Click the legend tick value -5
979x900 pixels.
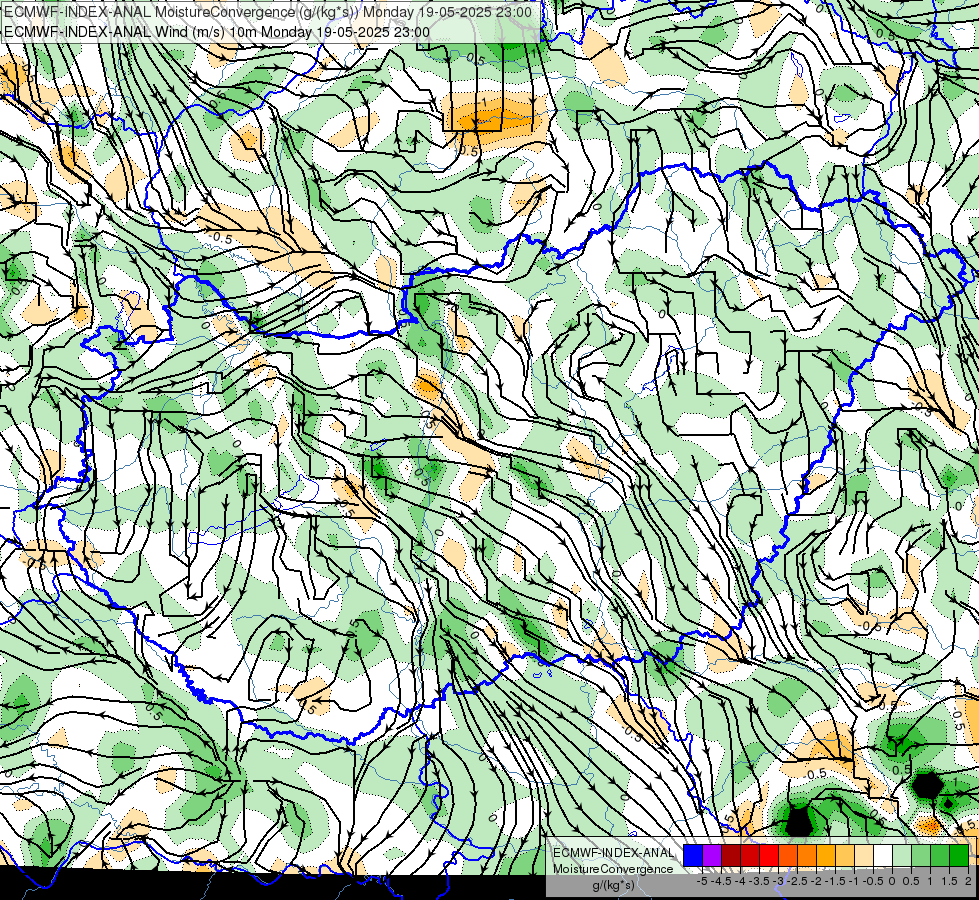(702, 881)
